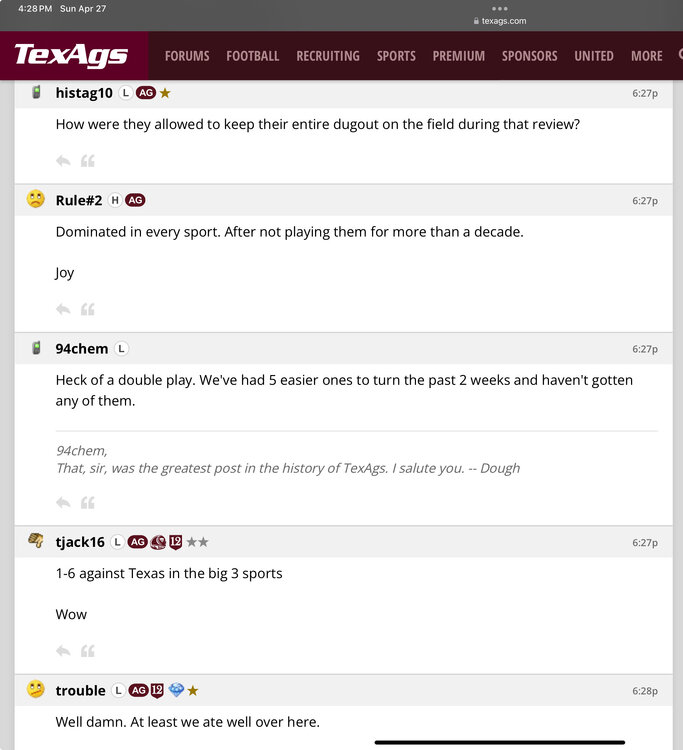
Task: Open the Forums menu
Action: 187,56
